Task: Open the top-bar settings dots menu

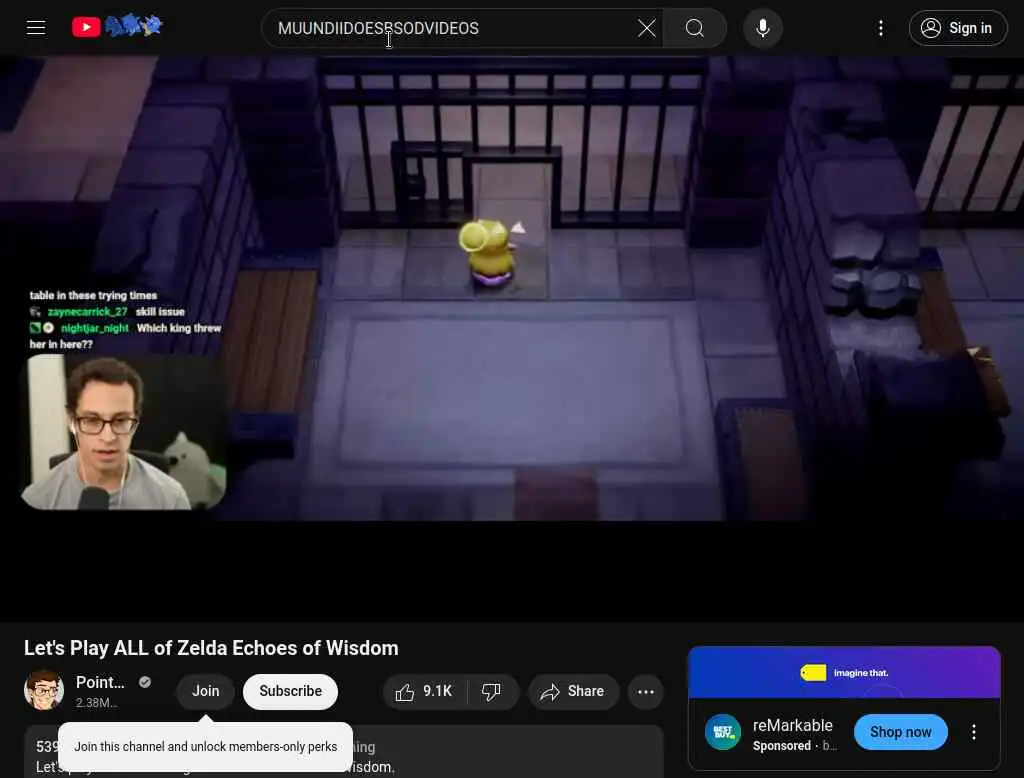Action: coord(881,28)
